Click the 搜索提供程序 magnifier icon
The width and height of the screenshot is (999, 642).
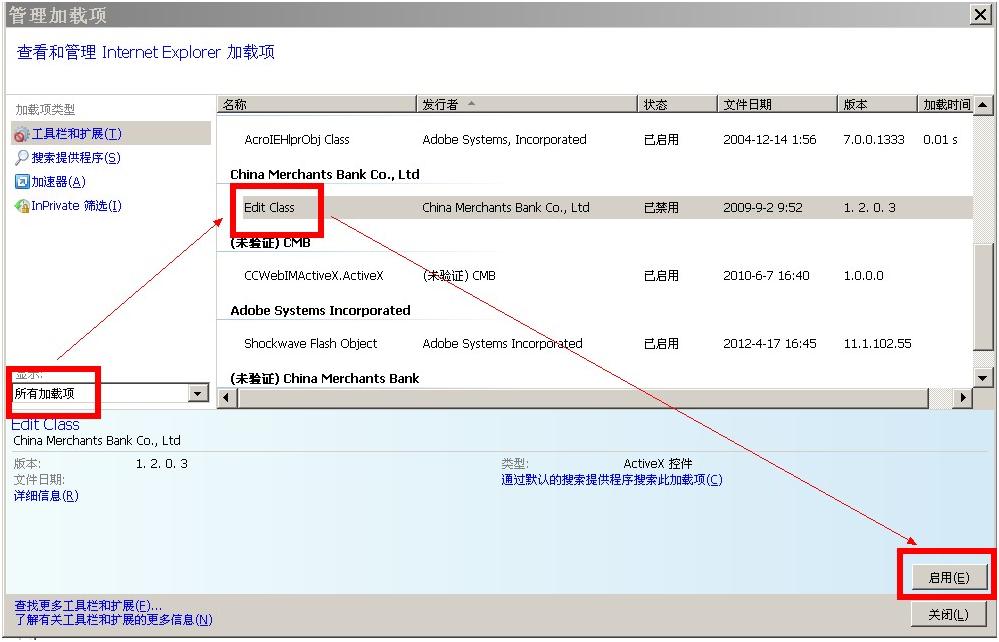pyautogui.click(x=22, y=158)
